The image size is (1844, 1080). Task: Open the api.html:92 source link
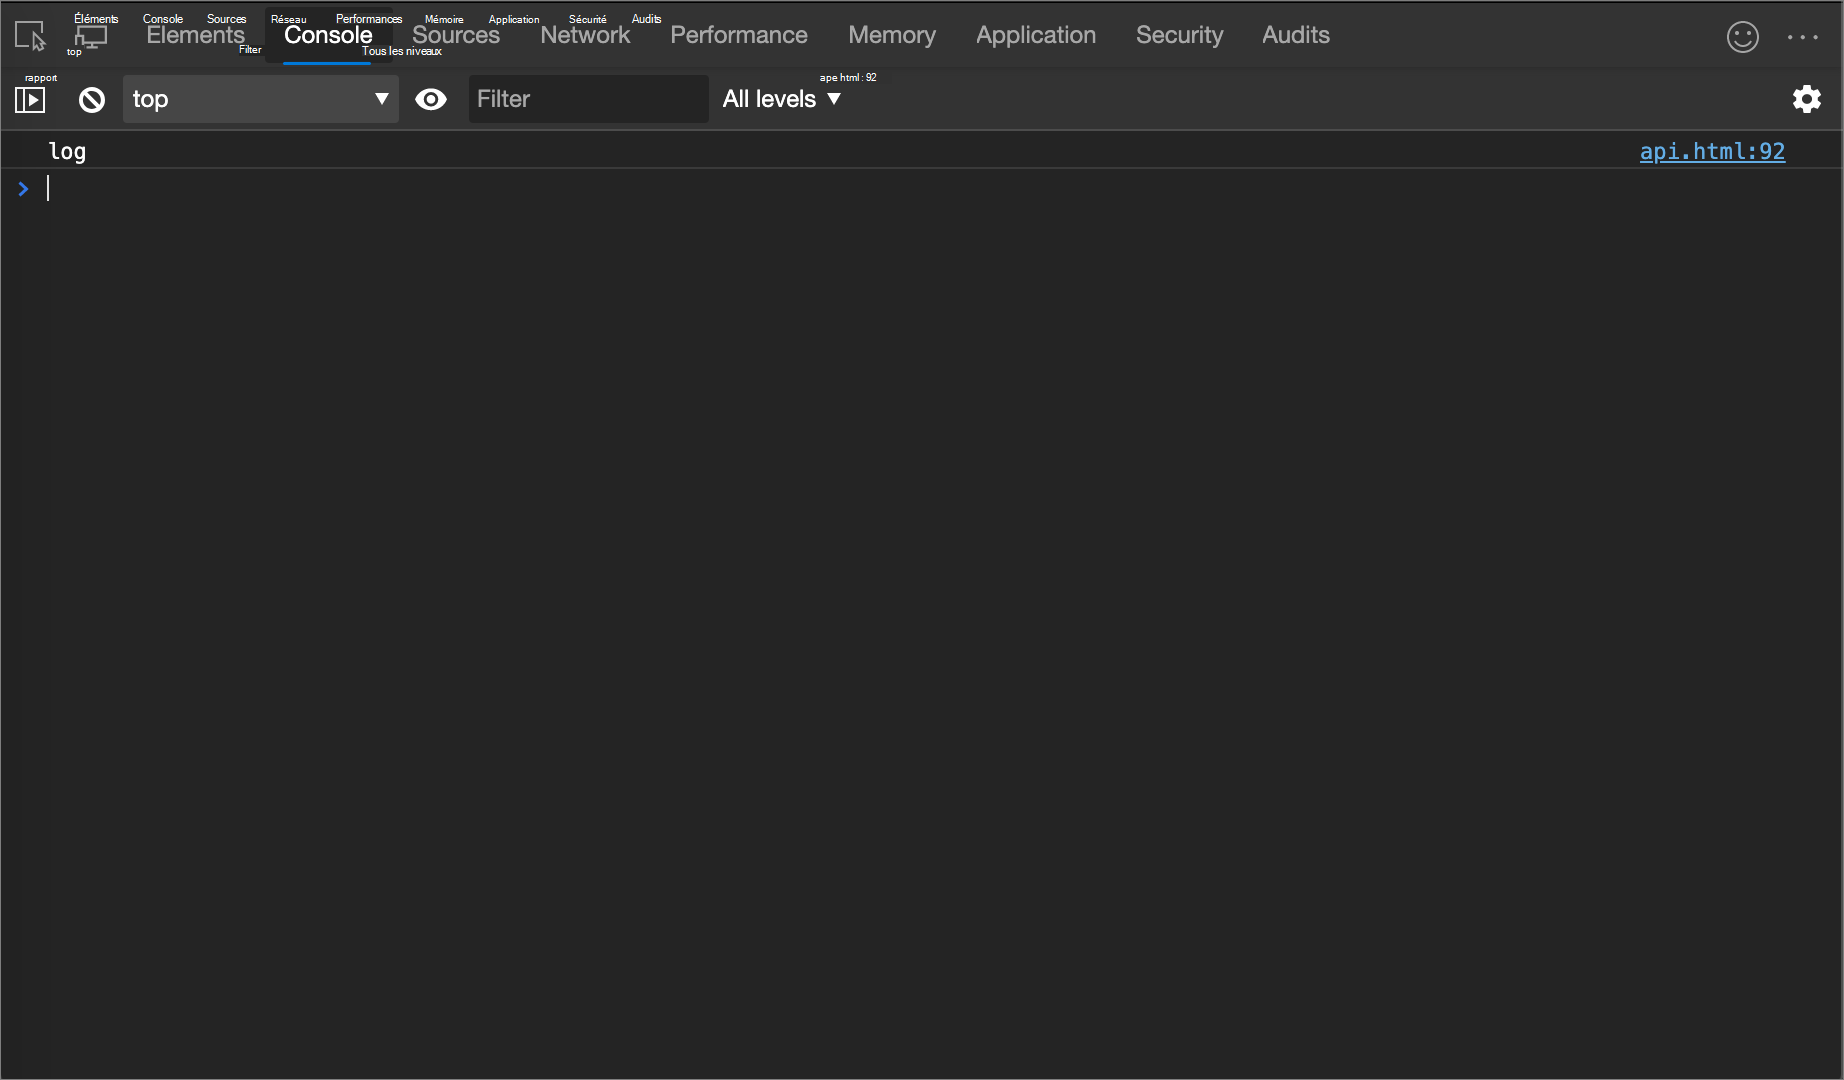1711,151
